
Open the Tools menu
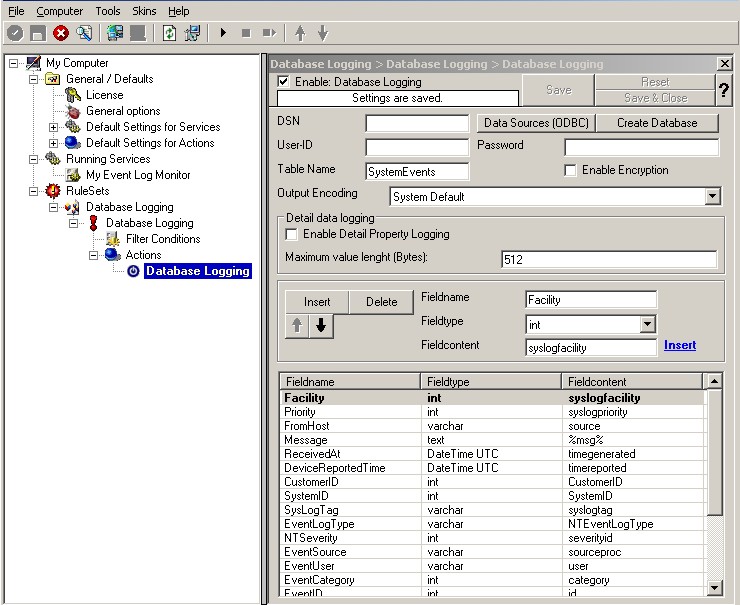click(107, 11)
